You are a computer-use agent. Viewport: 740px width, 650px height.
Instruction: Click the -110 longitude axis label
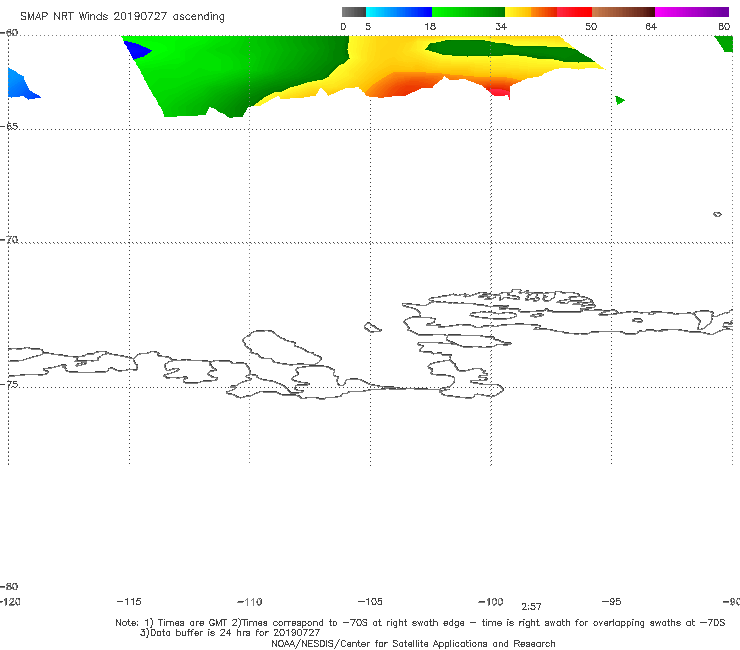(250, 602)
